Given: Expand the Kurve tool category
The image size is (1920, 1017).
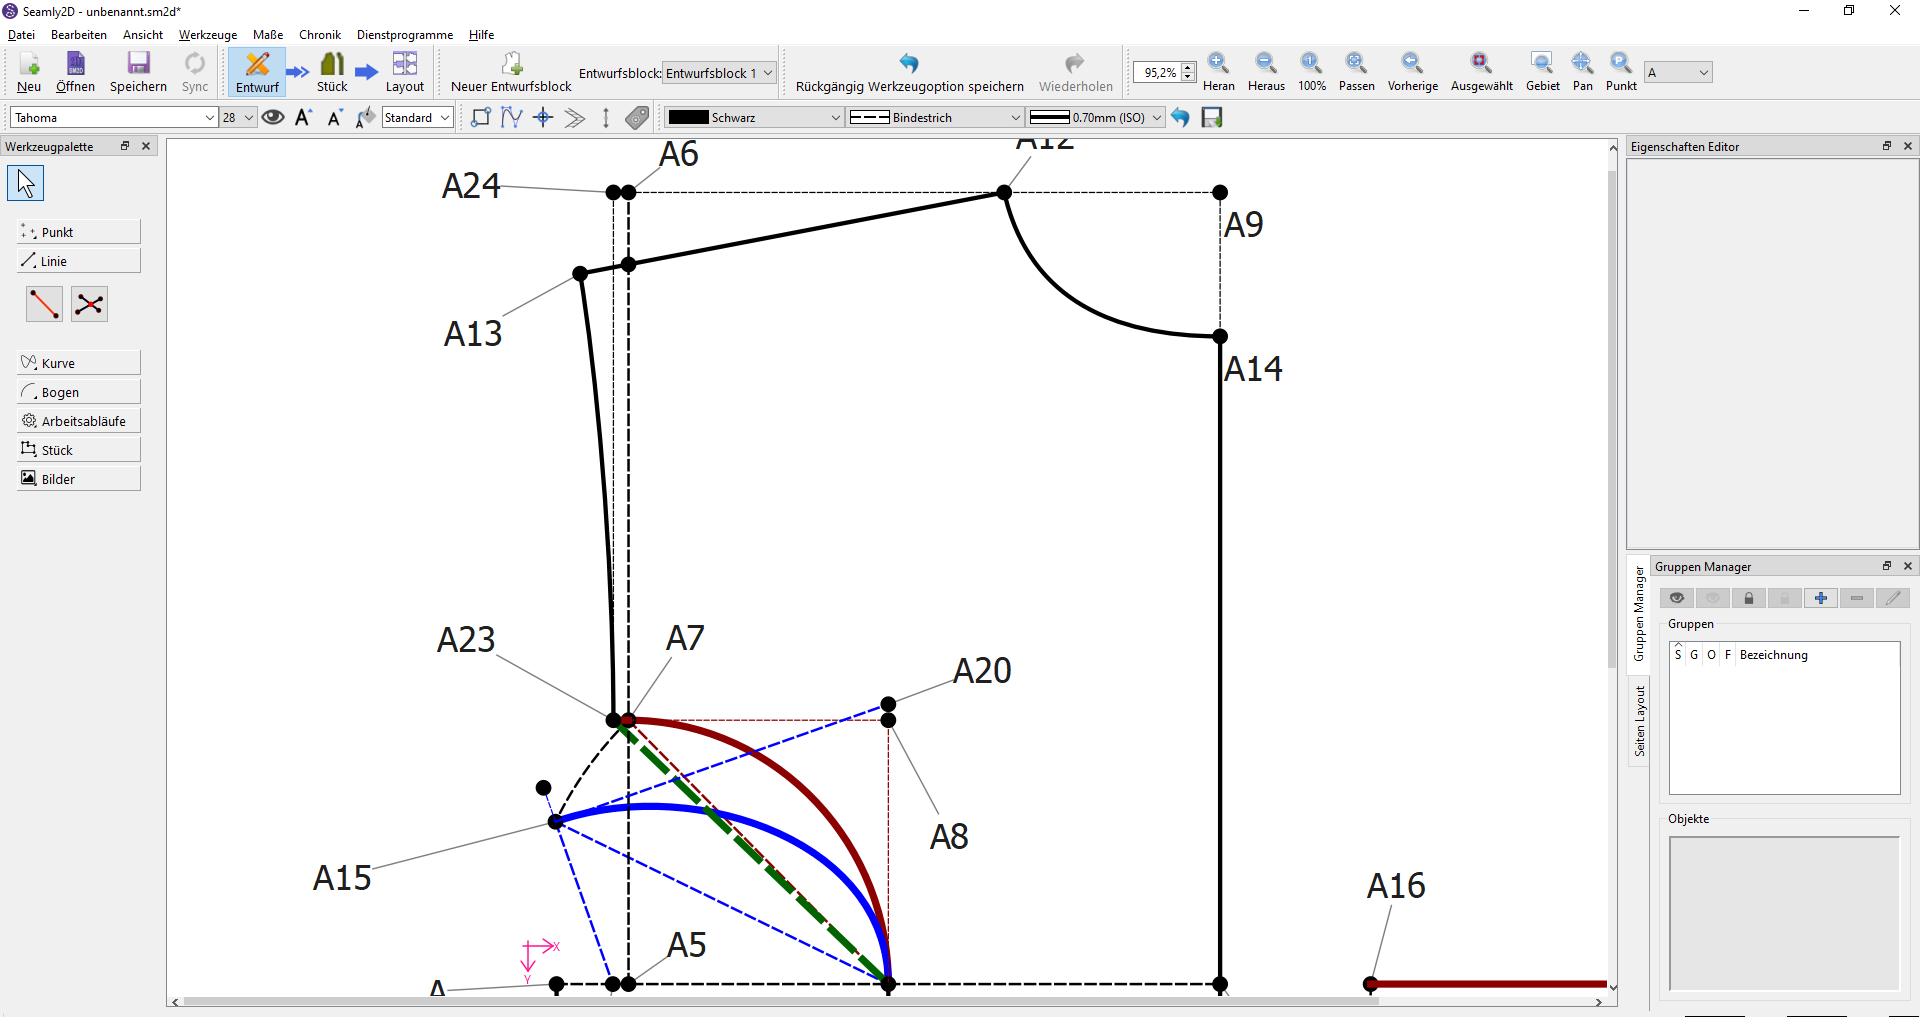Looking at the screenshot, I should pos(79,363).
